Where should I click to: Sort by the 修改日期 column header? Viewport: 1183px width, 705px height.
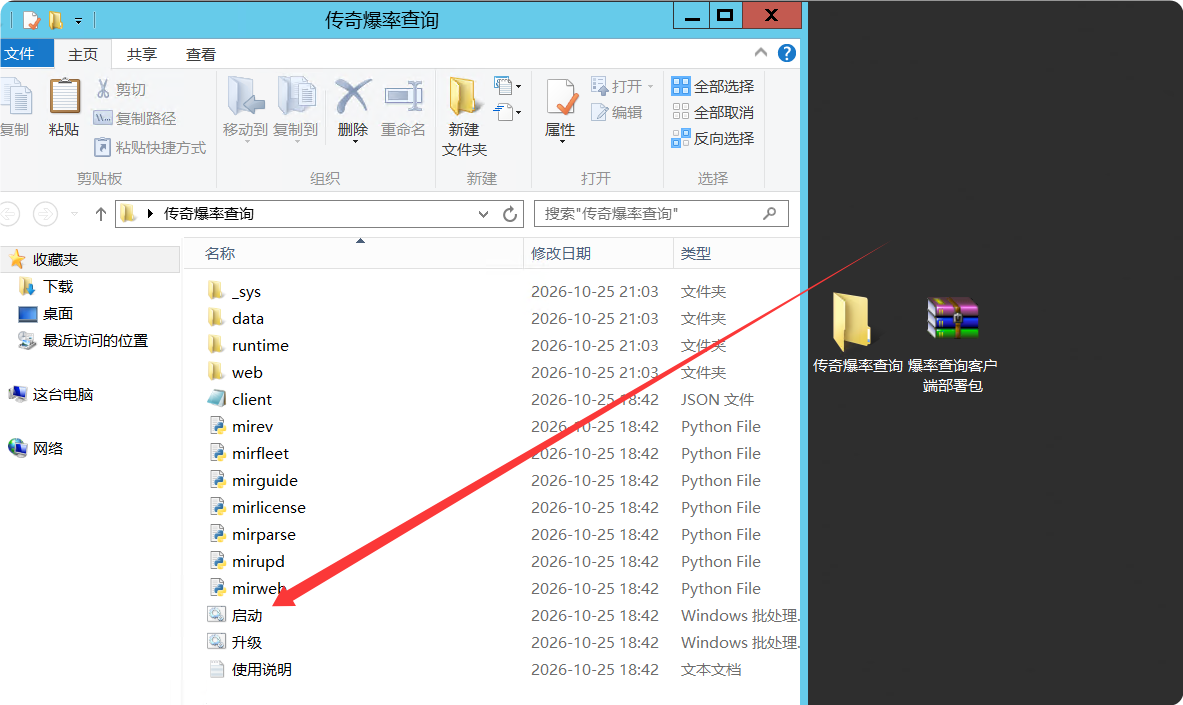(598, 254)
